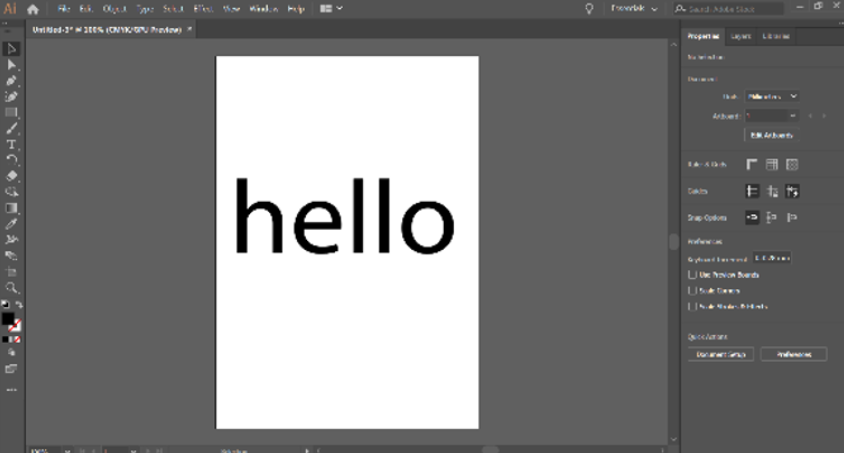Click the Edit Artboards button
Viewport: 844px width, 453px height.
click(771, 135)
